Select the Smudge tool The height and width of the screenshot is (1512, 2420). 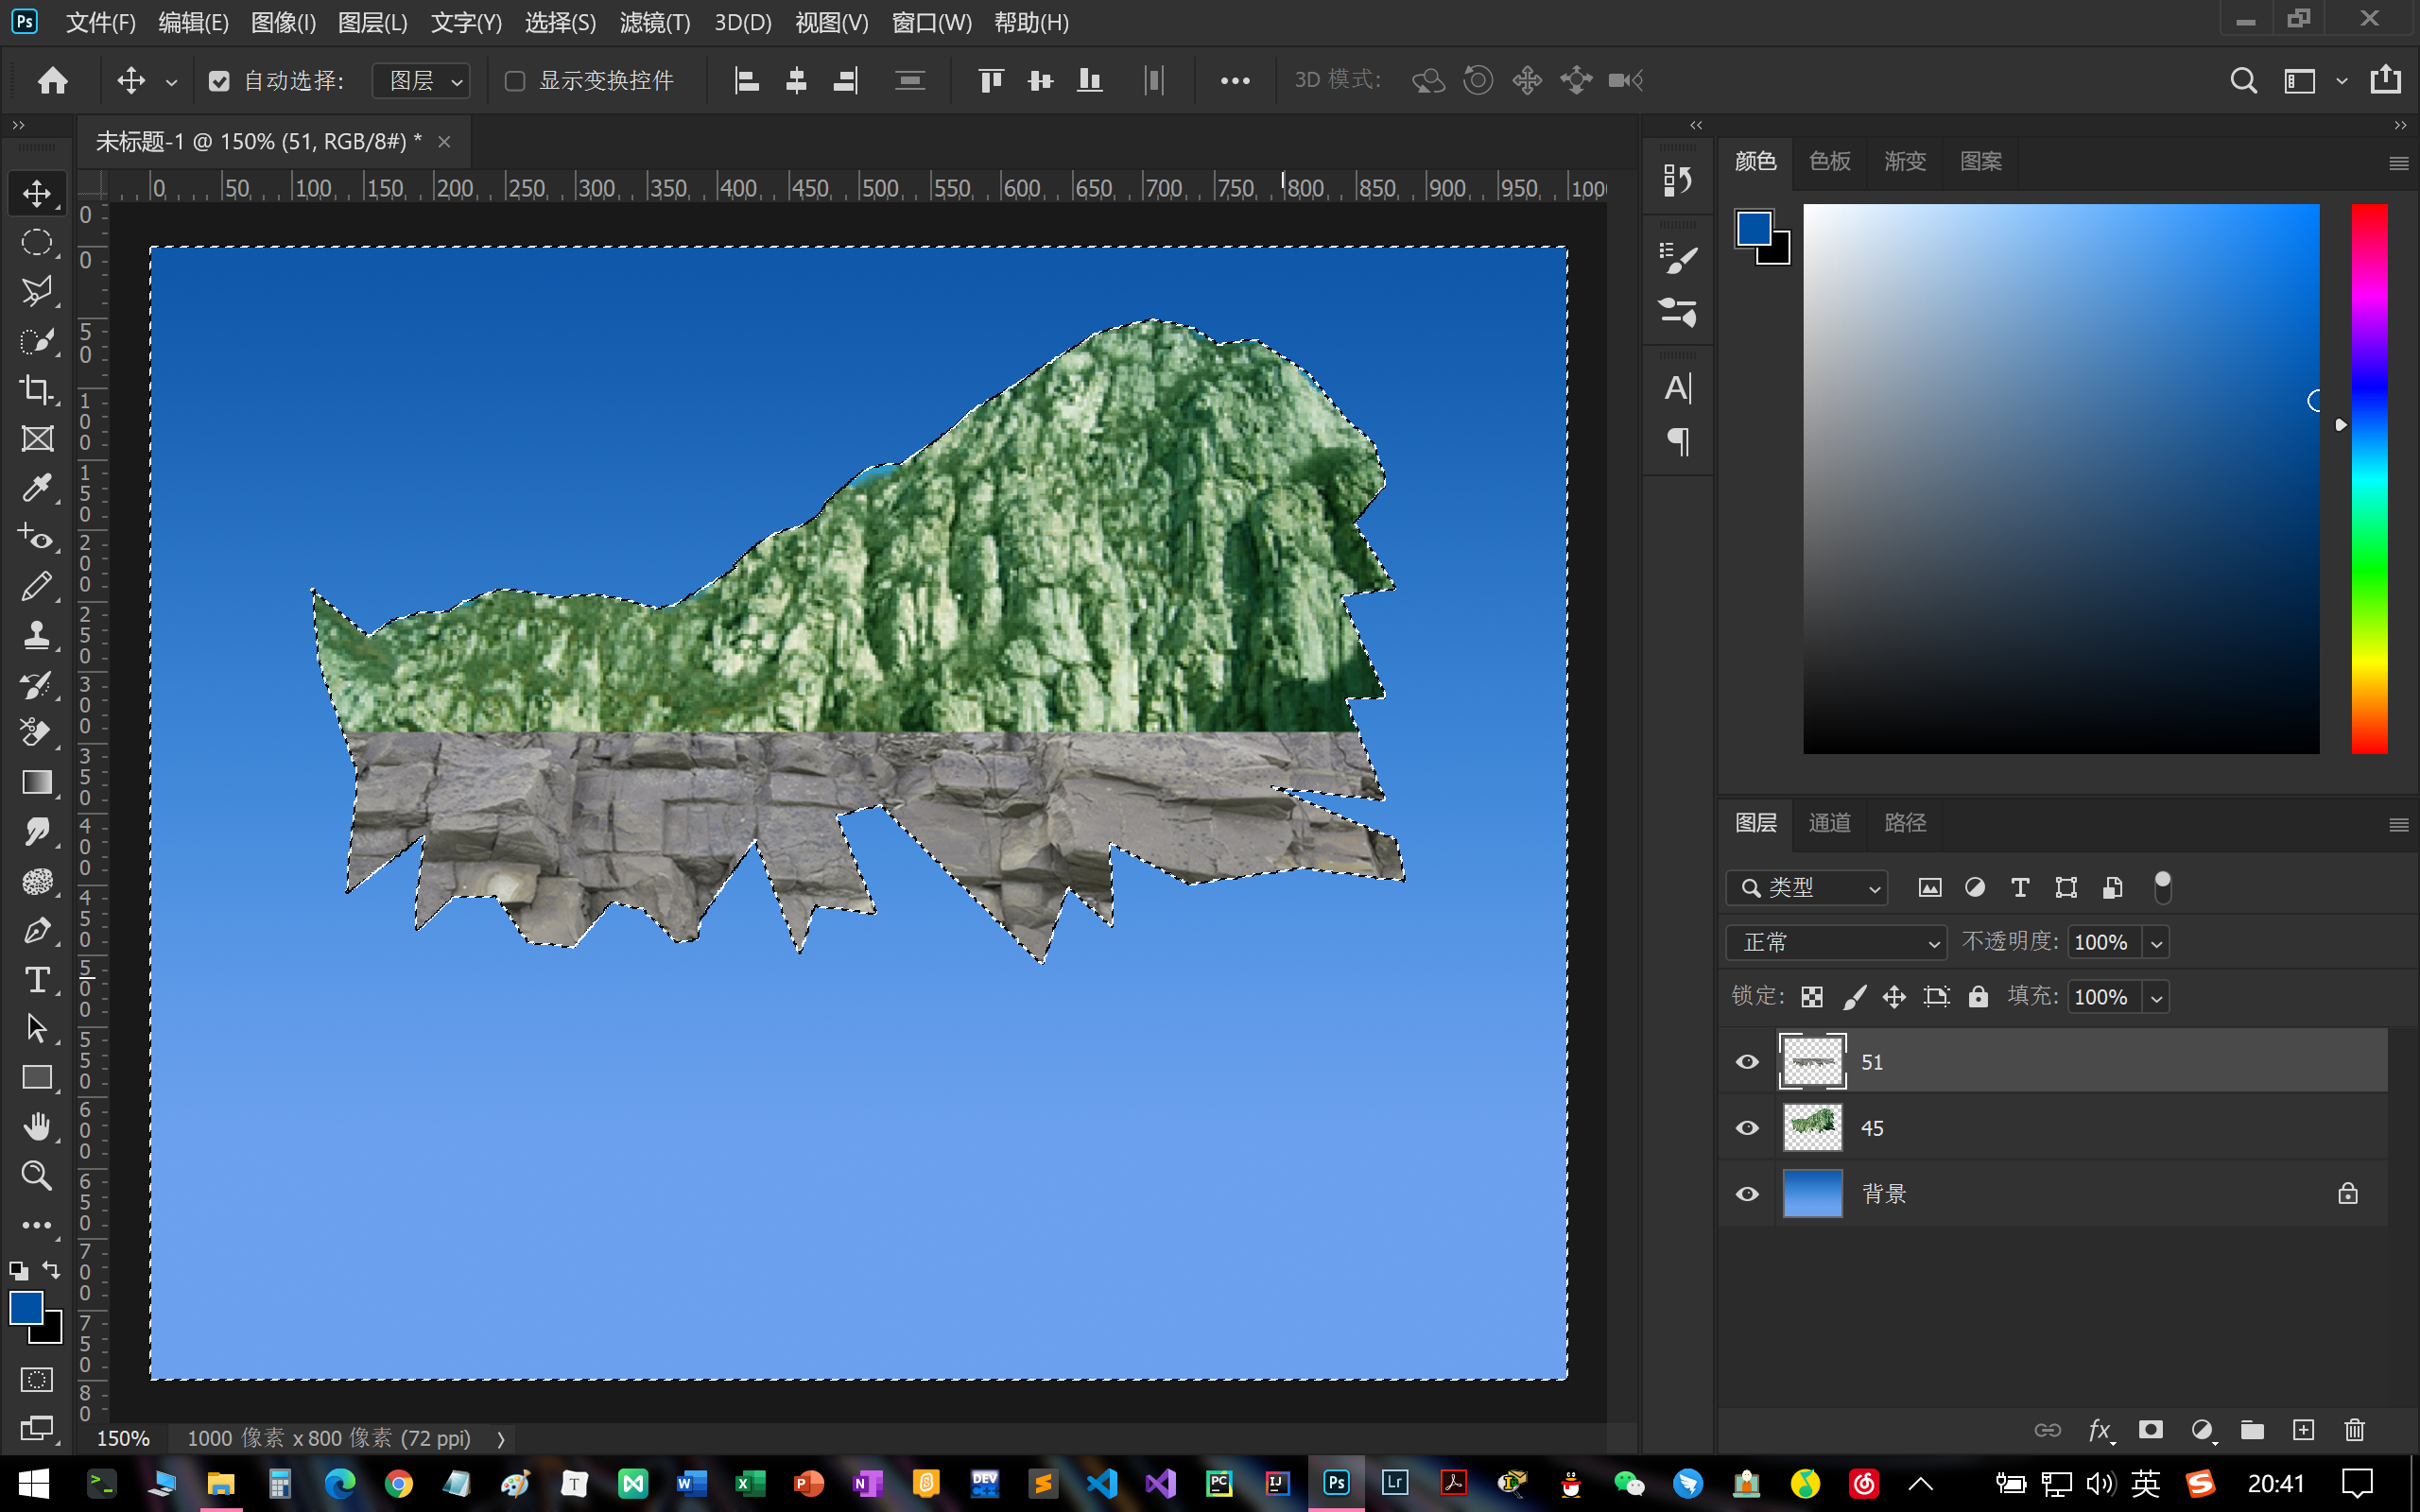pyautogui.click(x=37, y=832)
